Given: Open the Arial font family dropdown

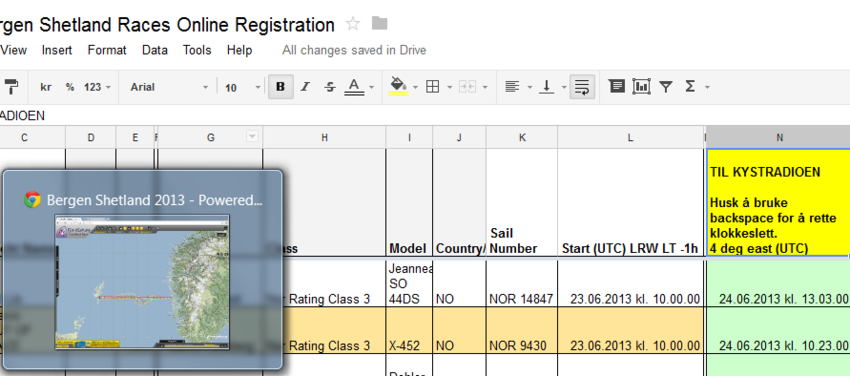Looking at the screenshot, I should tap(169, 87).
